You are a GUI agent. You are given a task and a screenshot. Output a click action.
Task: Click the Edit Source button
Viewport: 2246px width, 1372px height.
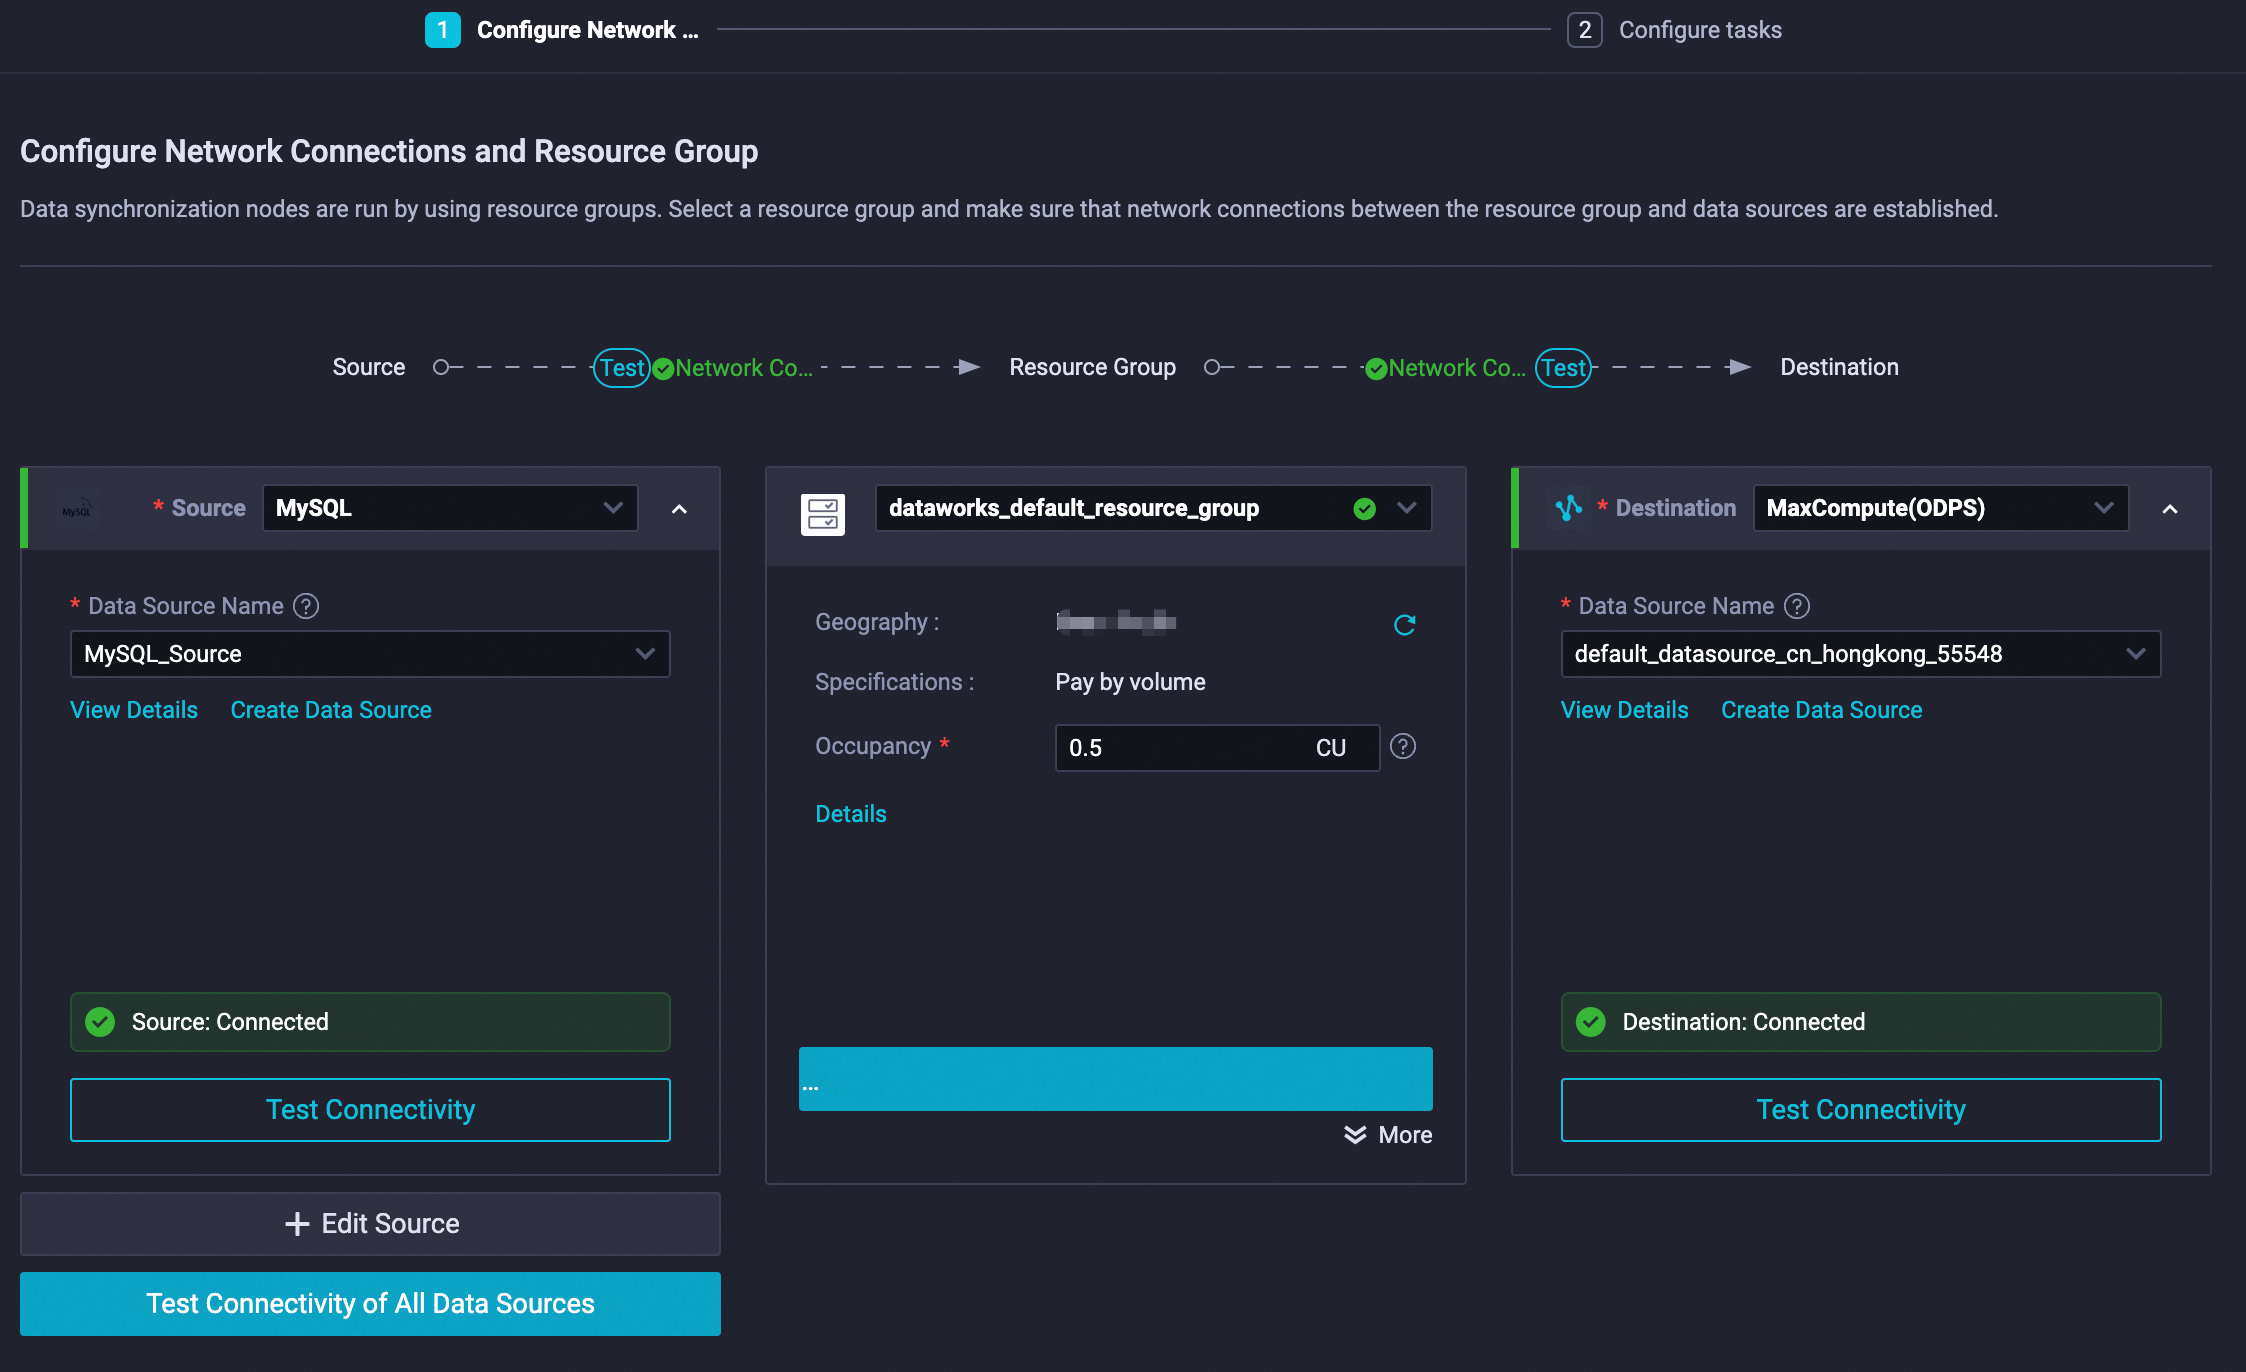(370, 1224)
